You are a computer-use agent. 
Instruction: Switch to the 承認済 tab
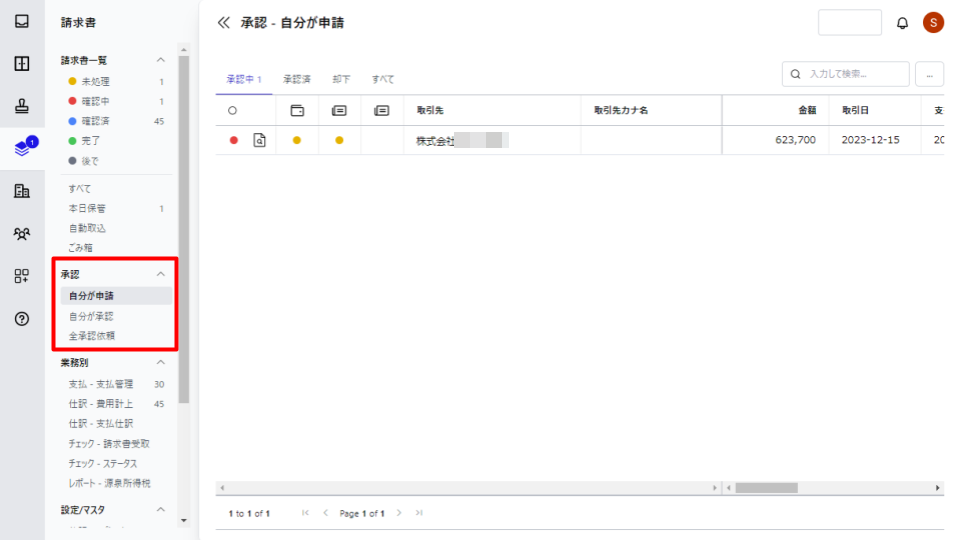(x=297, y=80)
